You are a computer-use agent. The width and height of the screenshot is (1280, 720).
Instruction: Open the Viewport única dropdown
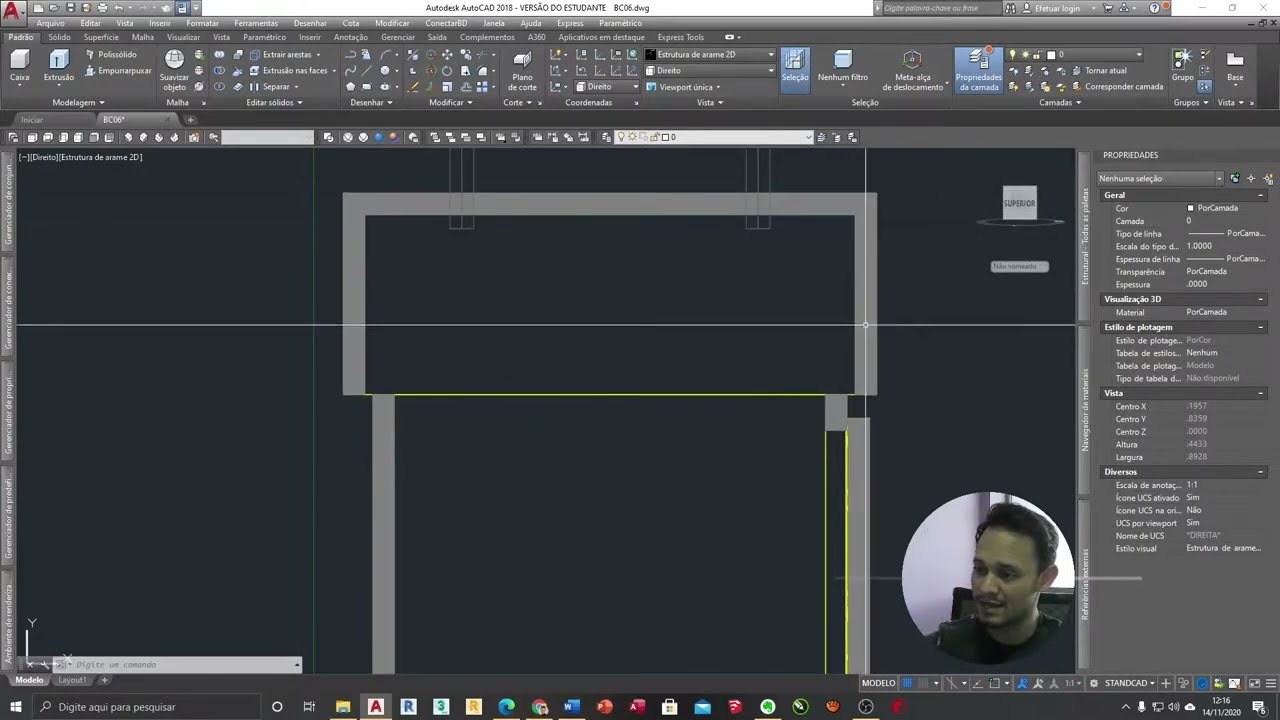[684, 87]
